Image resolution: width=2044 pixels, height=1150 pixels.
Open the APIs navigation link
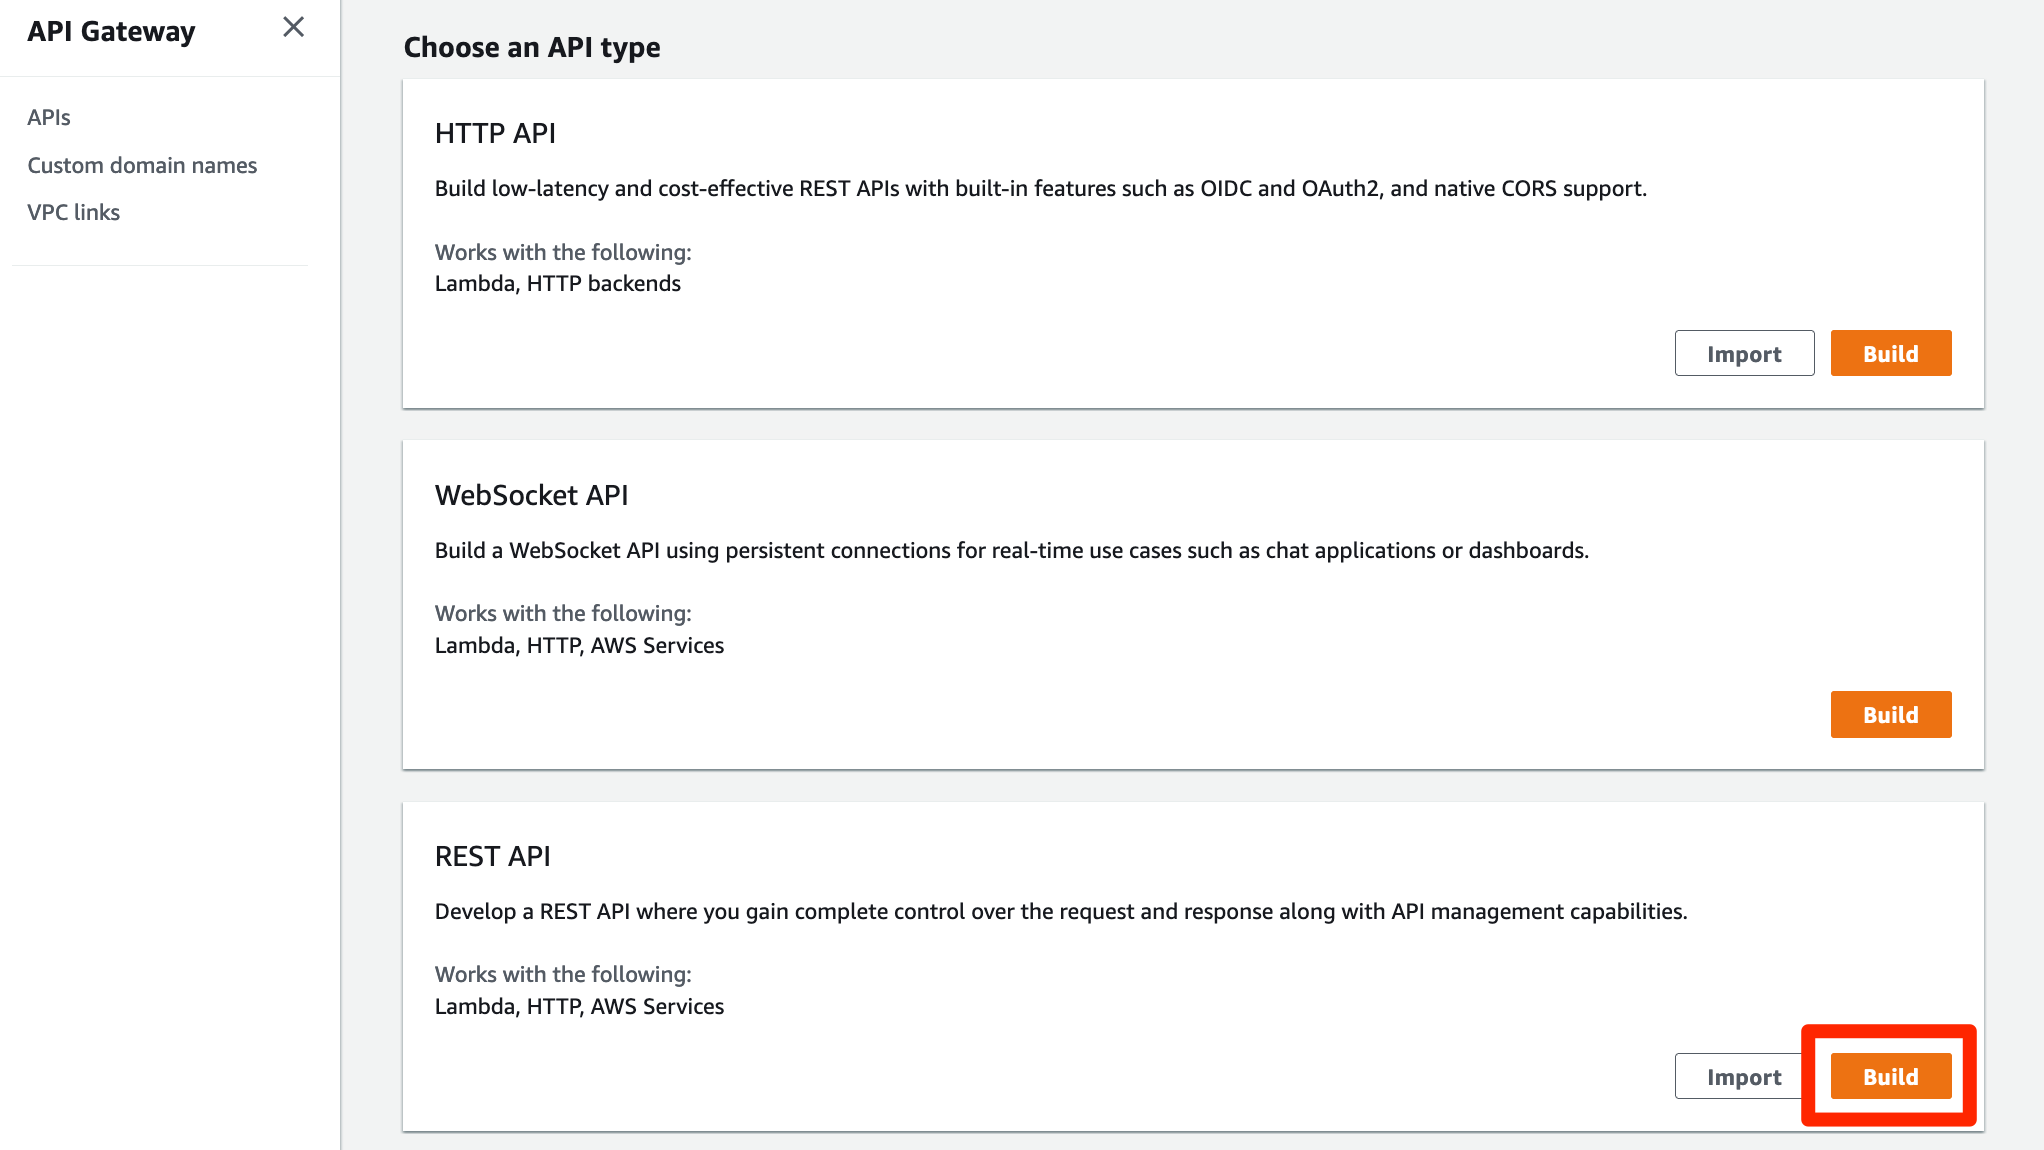(x=49, y=117)
